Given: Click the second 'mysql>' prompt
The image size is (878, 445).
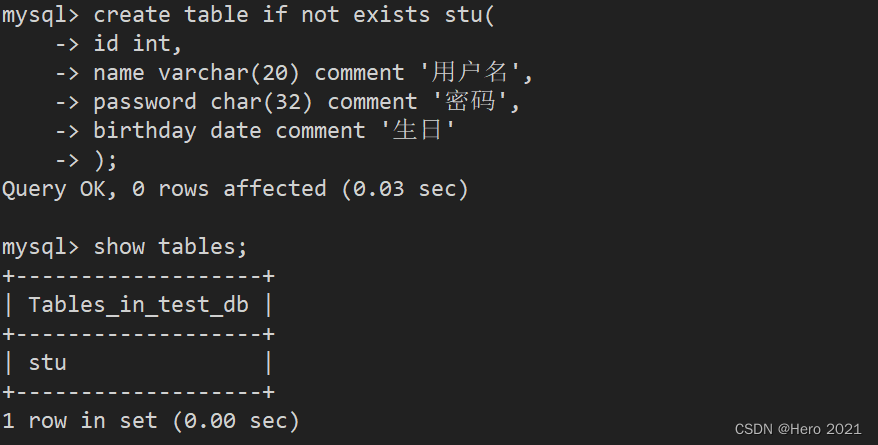Looking at the screenshot, I should (41, 247).
